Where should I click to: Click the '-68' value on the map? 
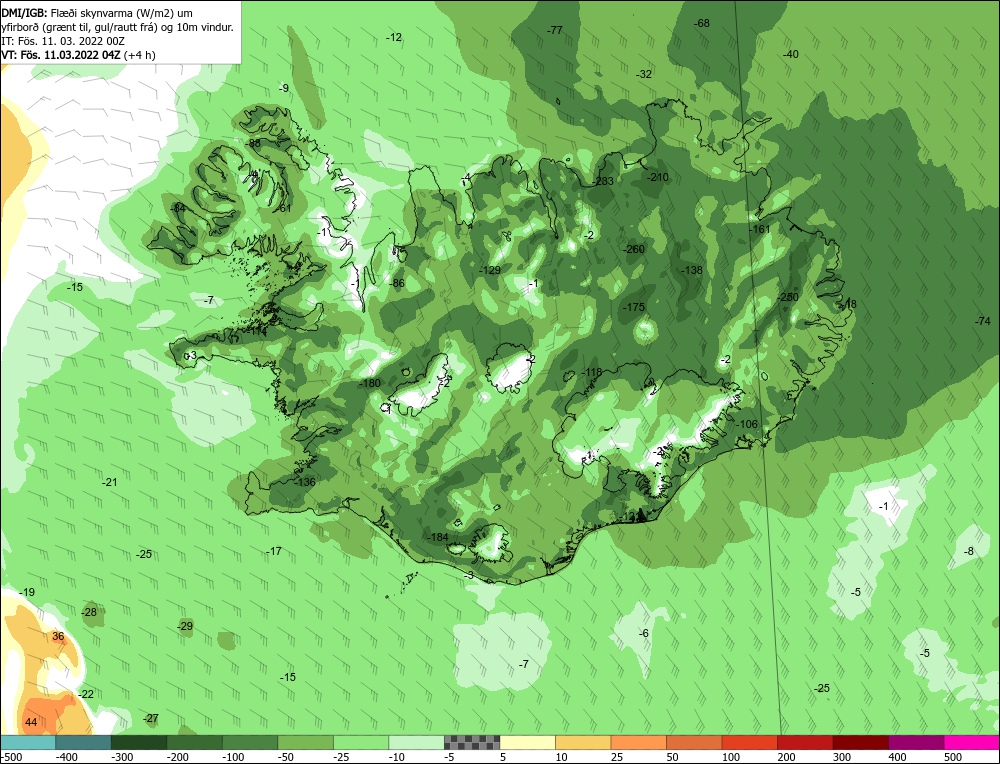[x=702, y=23]
